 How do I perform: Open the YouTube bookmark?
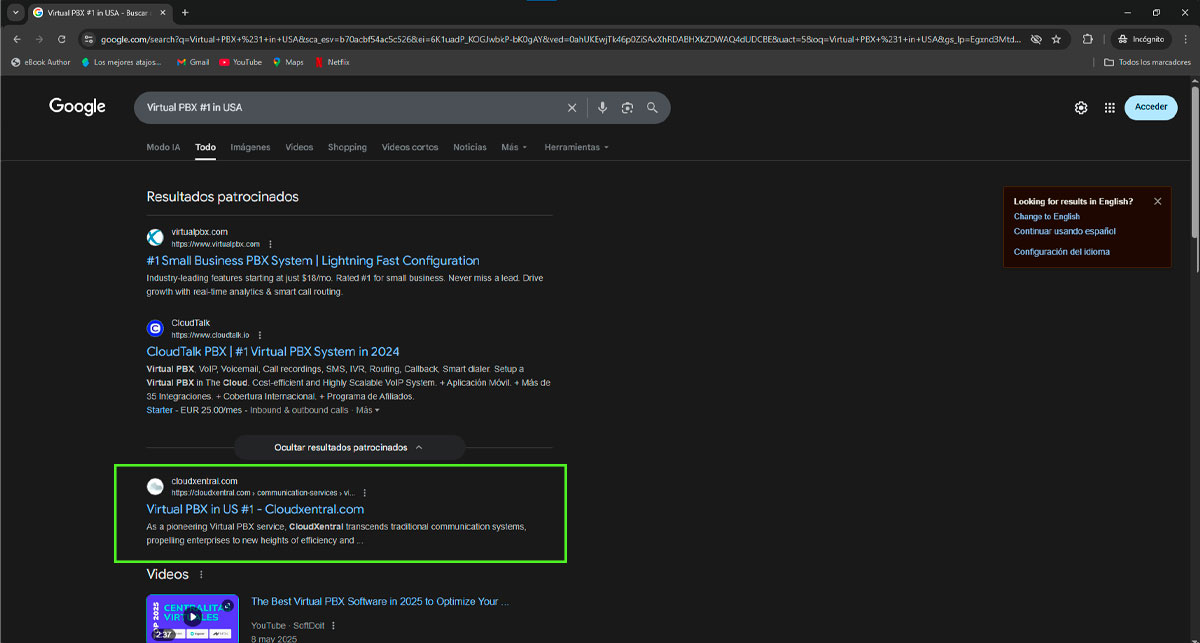(x=240, y=62)
